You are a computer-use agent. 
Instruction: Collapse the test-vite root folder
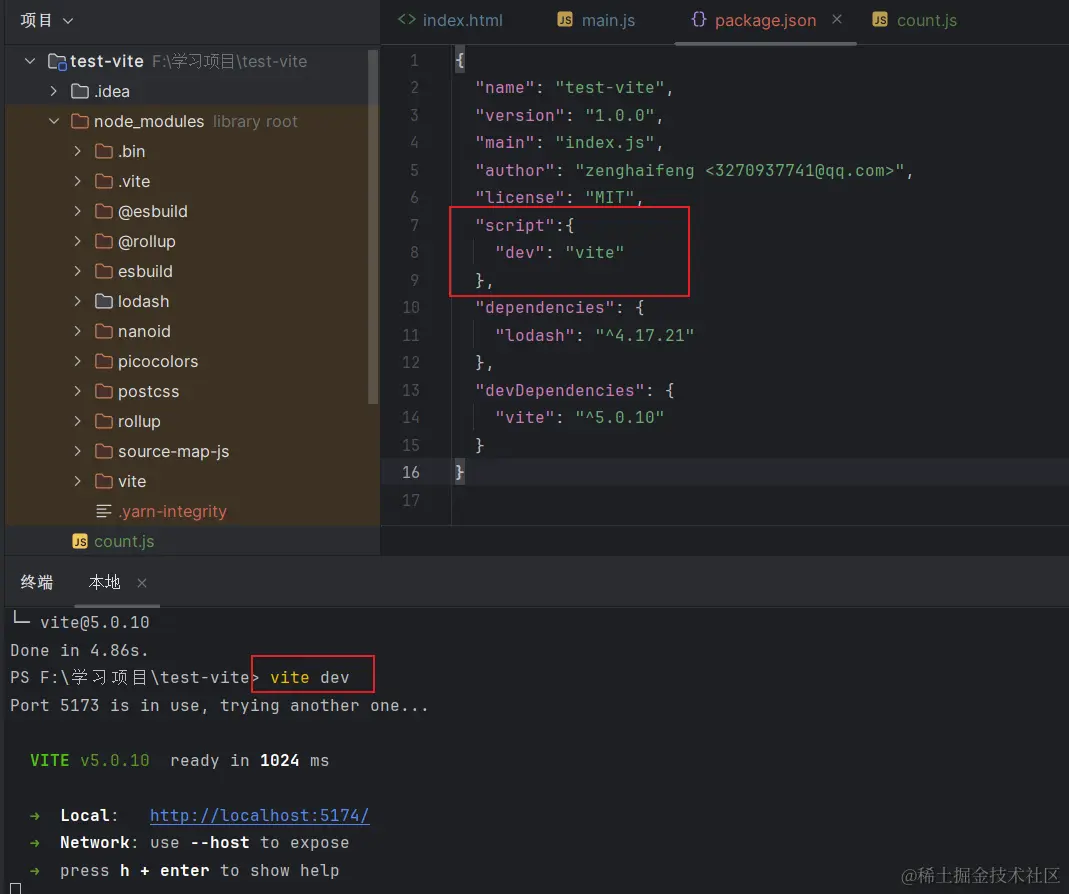coord(30,61)
